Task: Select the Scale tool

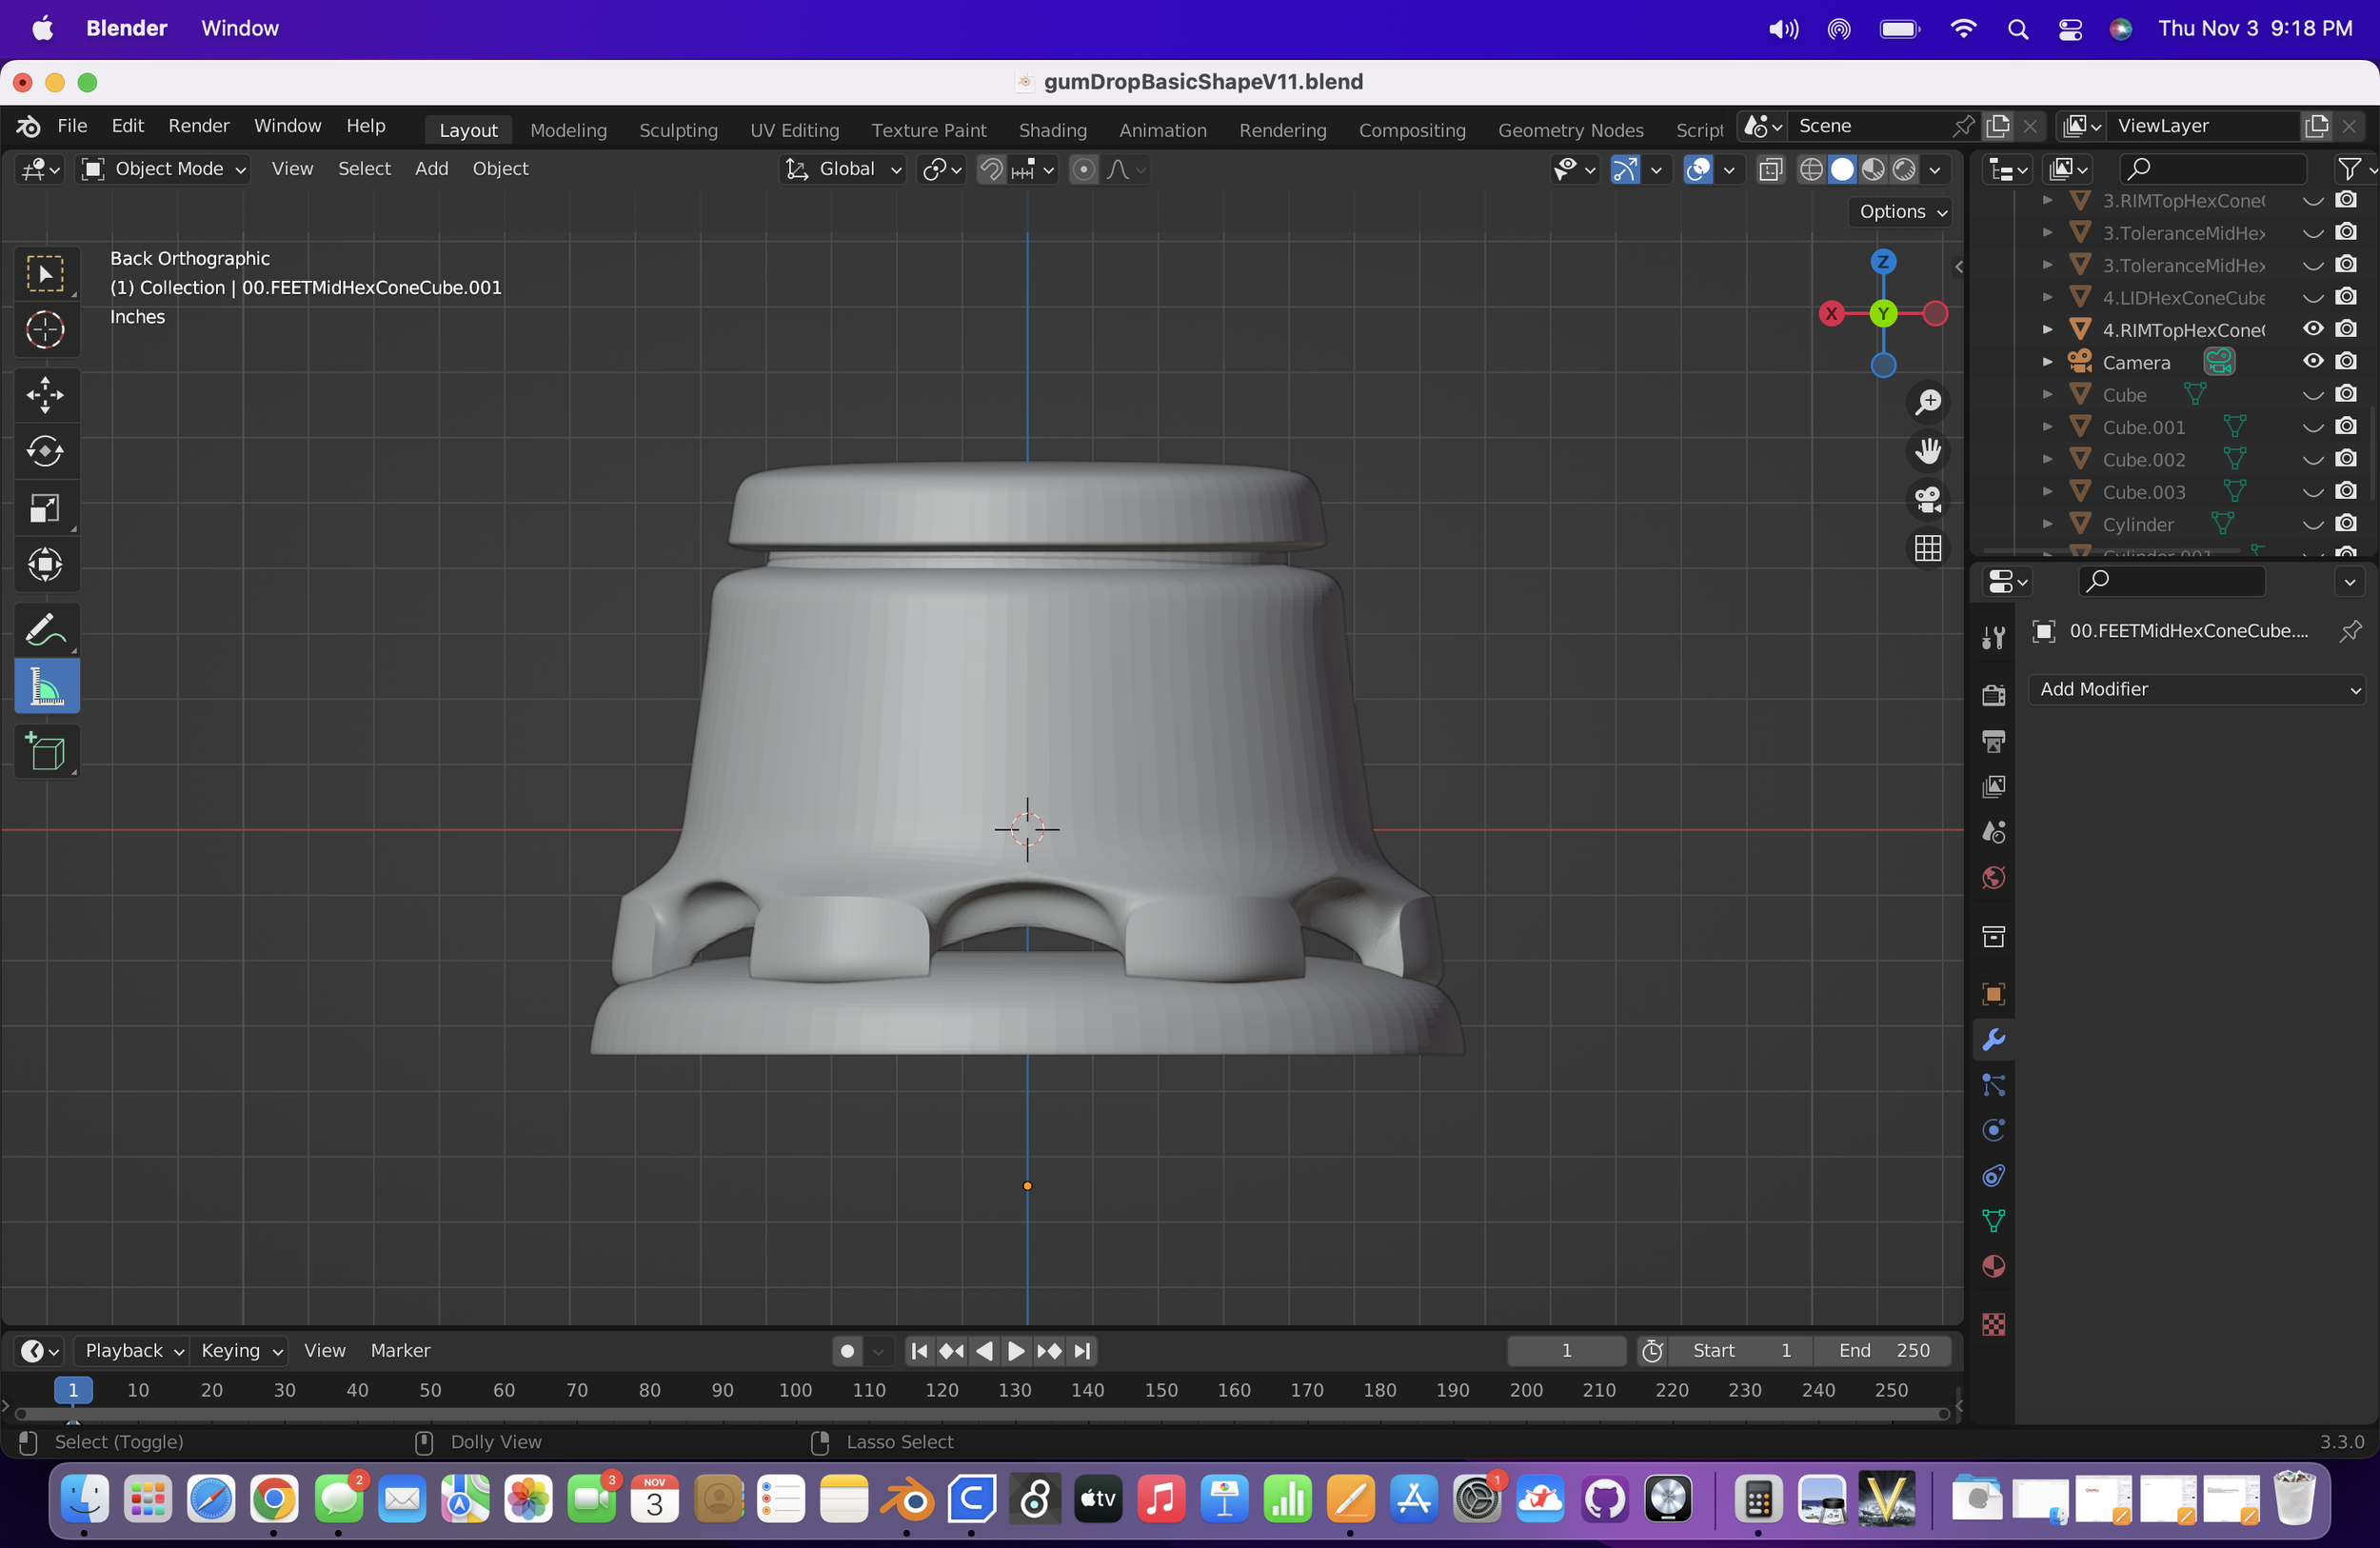Action: point(45,508)
